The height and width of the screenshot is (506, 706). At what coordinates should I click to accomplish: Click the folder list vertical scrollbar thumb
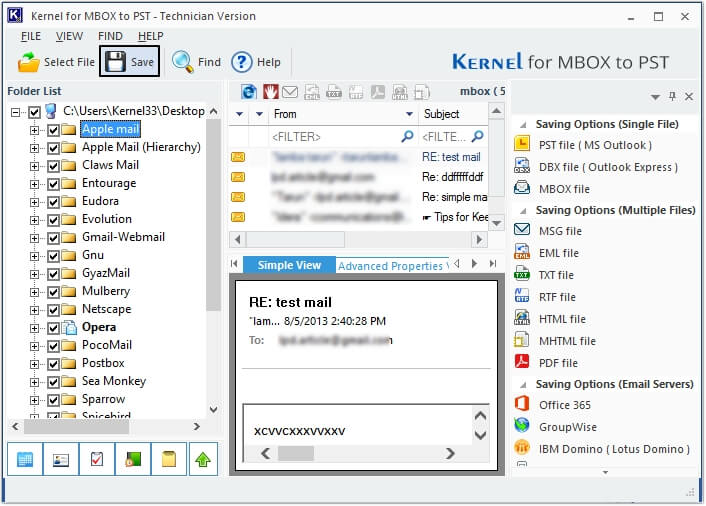point(213,214)
